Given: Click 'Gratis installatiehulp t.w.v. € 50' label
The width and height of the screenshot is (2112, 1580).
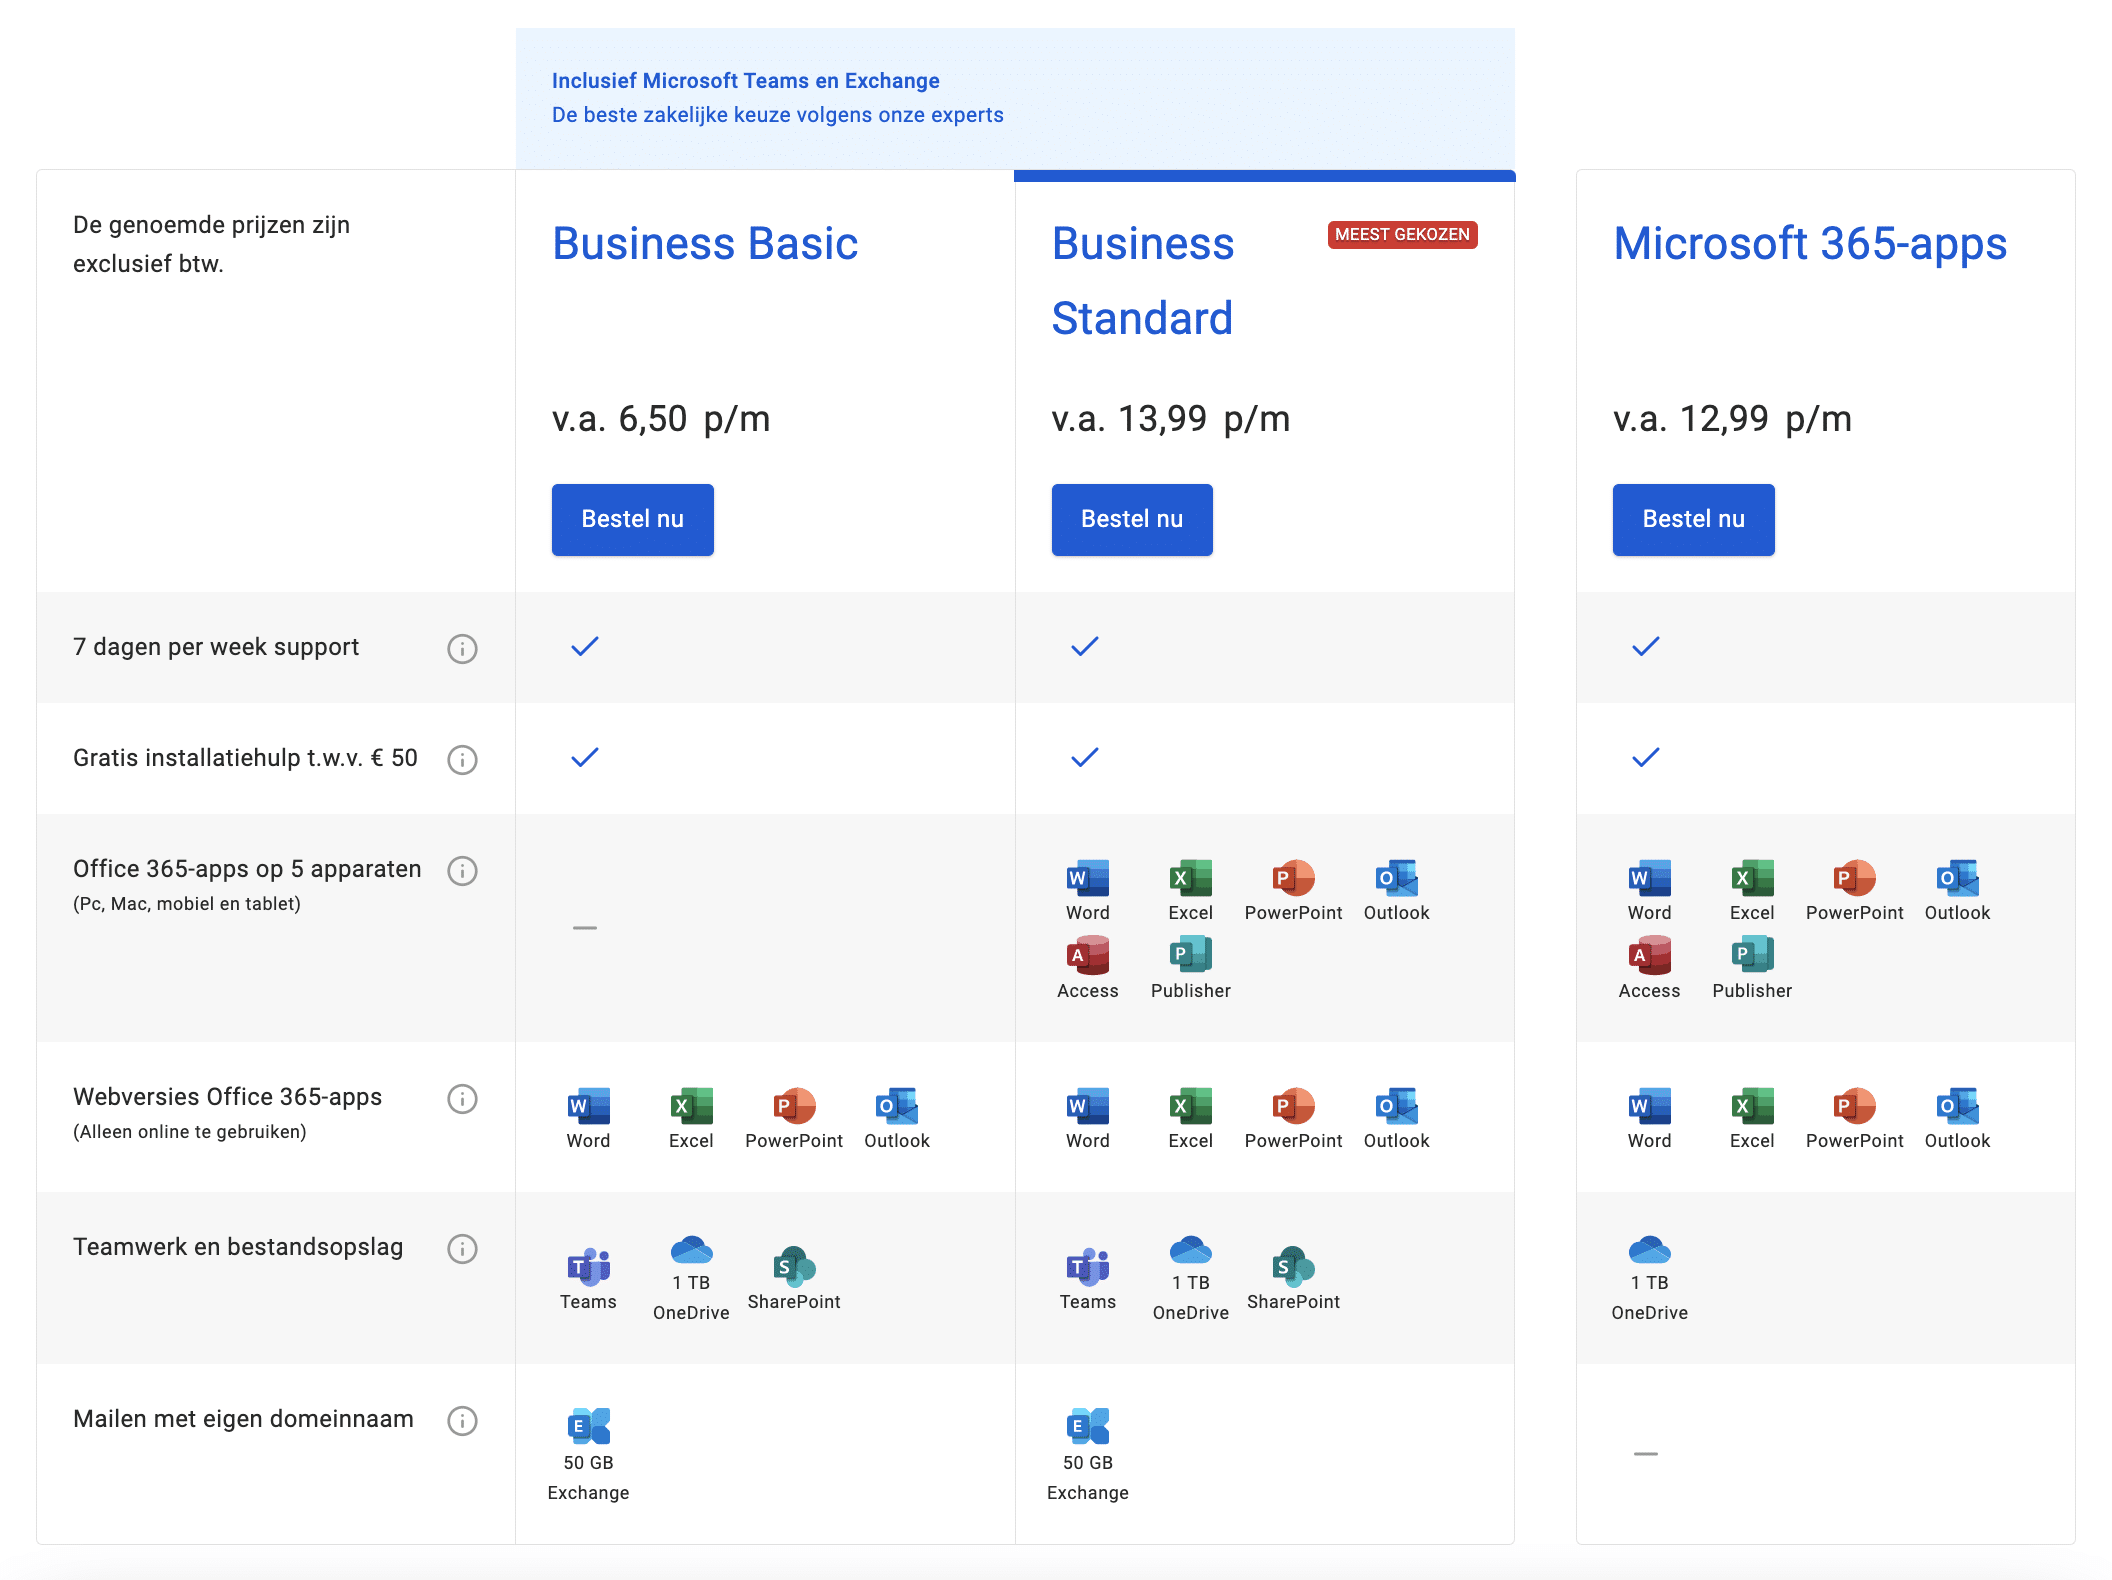Looking at the screenshot, I should pos(245,758).
